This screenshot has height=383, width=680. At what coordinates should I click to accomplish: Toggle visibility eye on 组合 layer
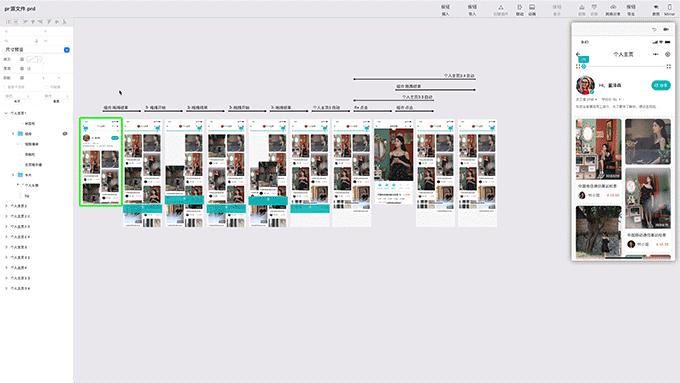[65, 134]
